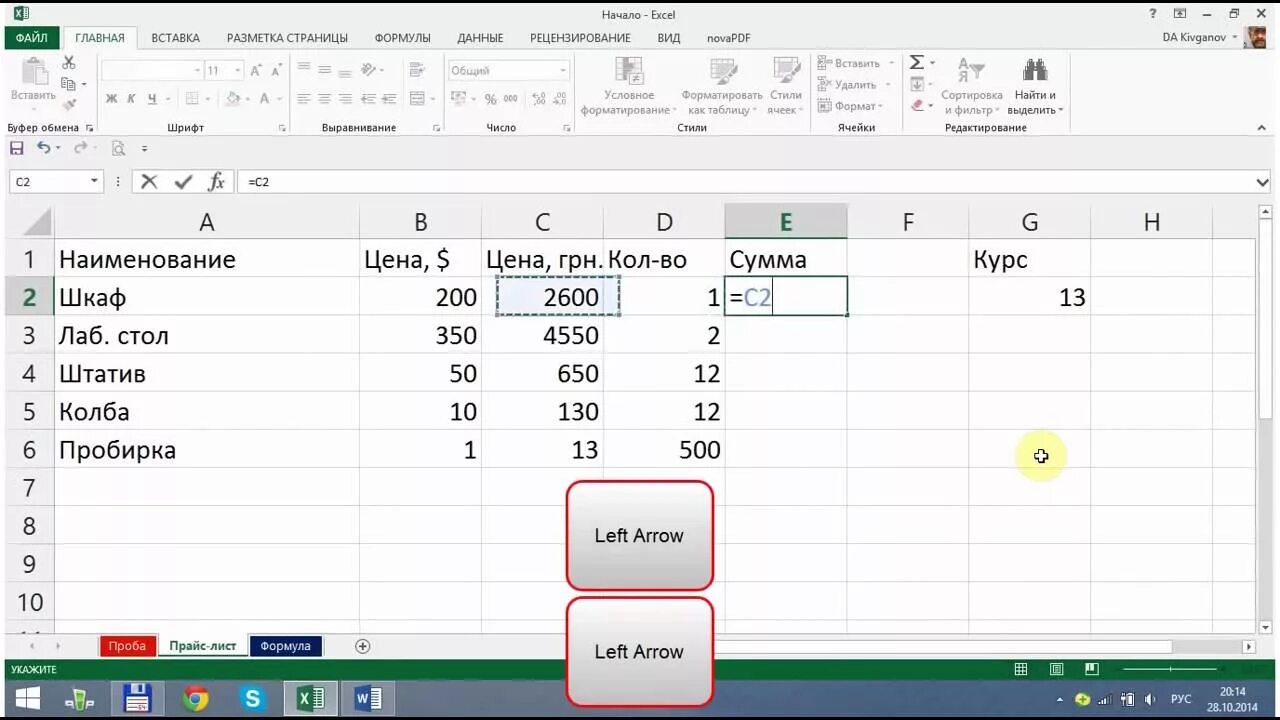Click Вставить cells button
1280x720 pixels.
click(848, 63)
